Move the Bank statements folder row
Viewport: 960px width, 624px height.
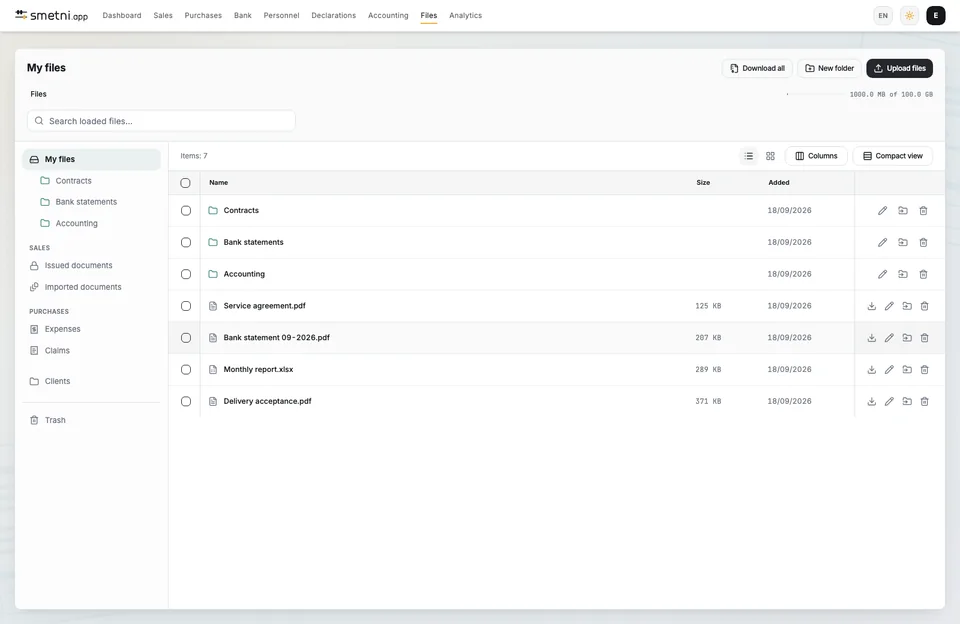tap(902, 242)
